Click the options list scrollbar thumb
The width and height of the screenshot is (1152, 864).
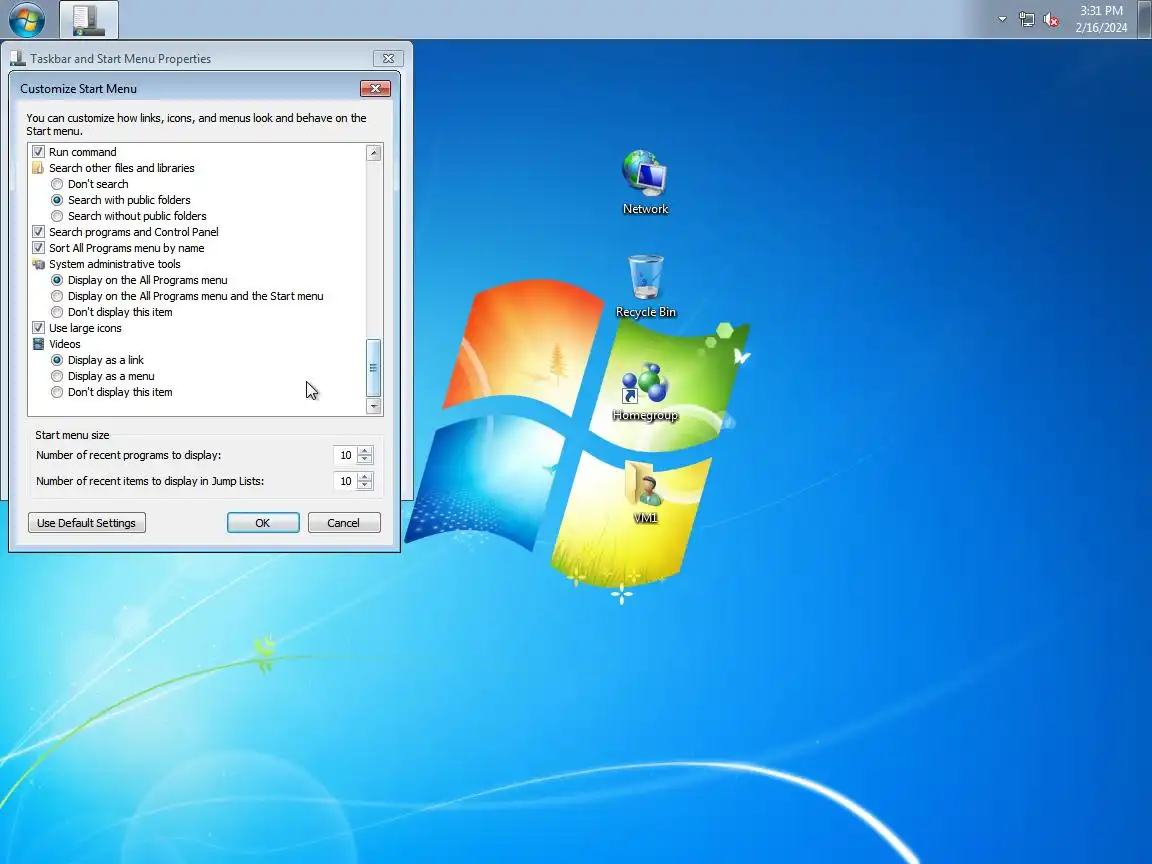(373, 367)
